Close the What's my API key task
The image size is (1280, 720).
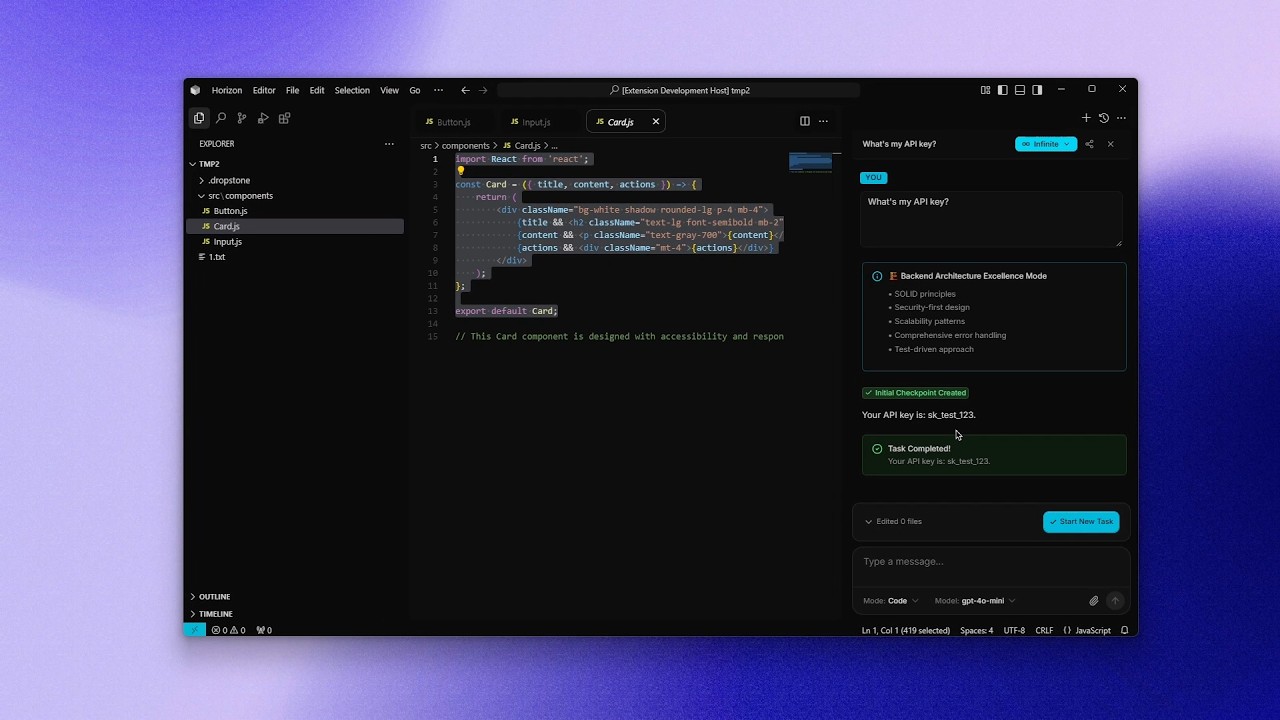(1110, 144)
